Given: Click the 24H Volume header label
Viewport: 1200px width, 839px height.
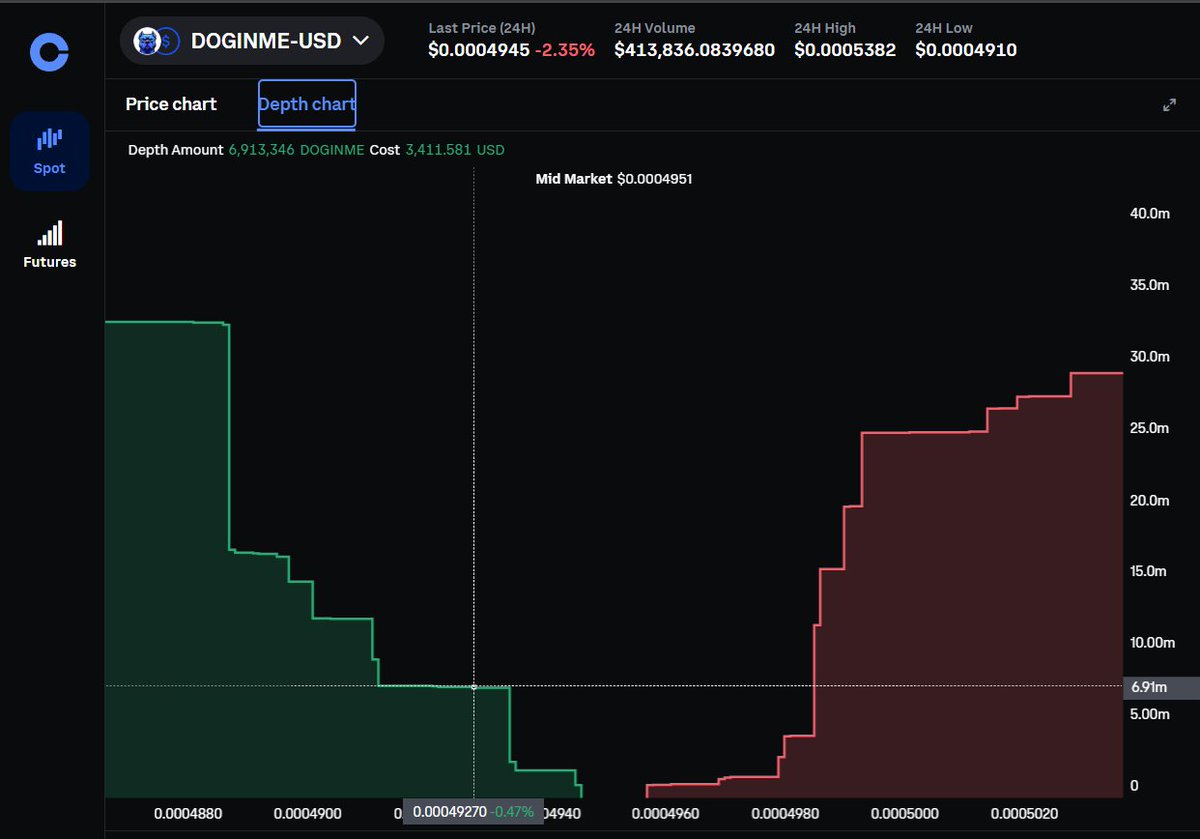Looking at the screenshot, I should click(655, 28).
